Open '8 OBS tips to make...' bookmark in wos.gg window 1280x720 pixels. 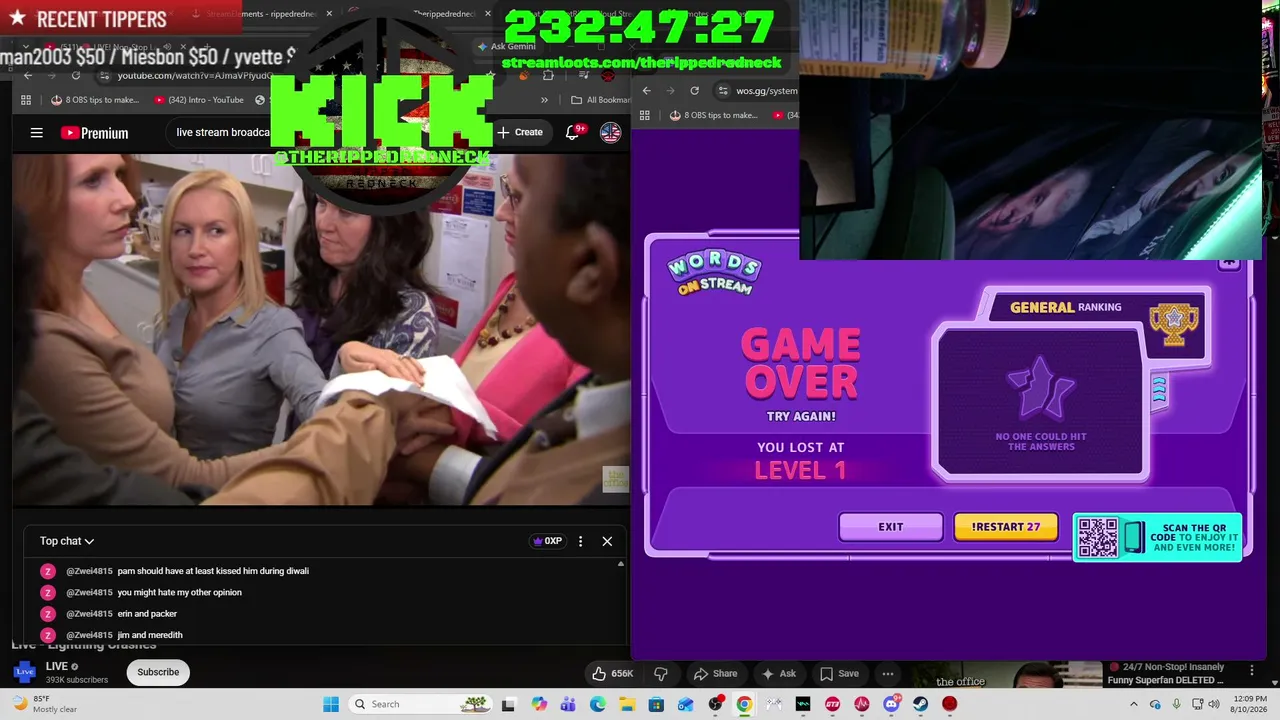(714, 115)
